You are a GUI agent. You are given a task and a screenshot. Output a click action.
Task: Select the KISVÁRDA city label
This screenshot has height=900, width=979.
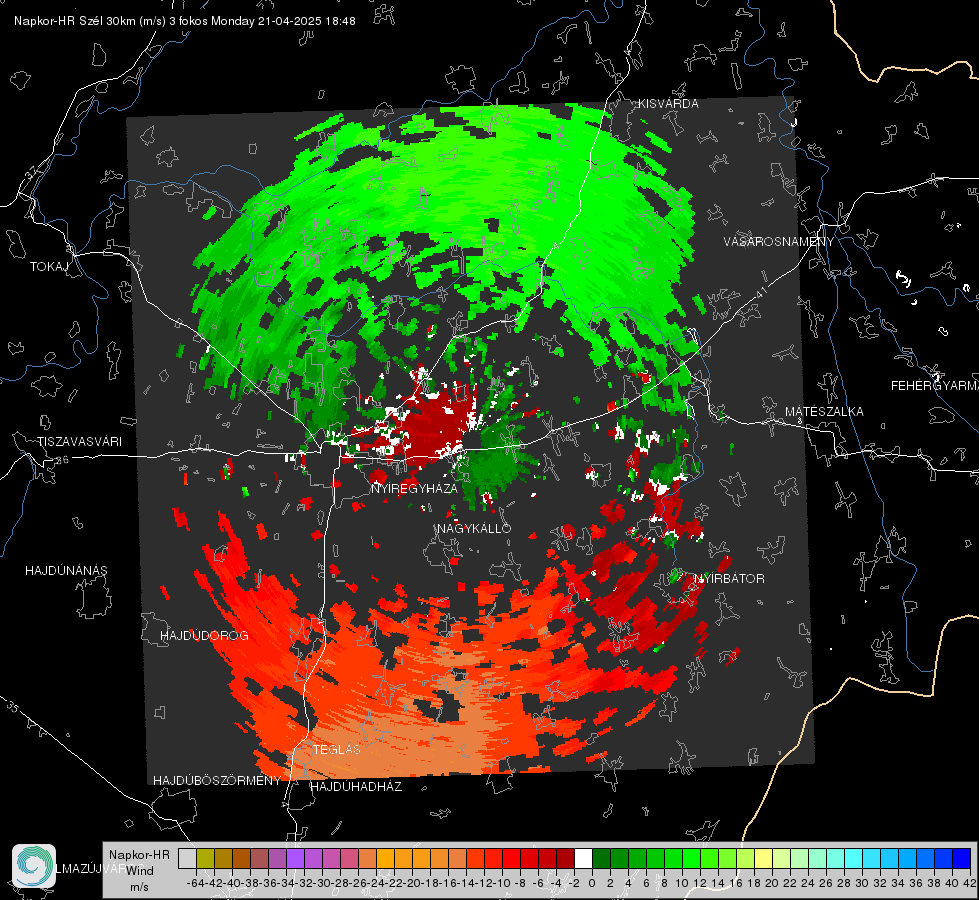pyautogui.click(x=668, y=104)
